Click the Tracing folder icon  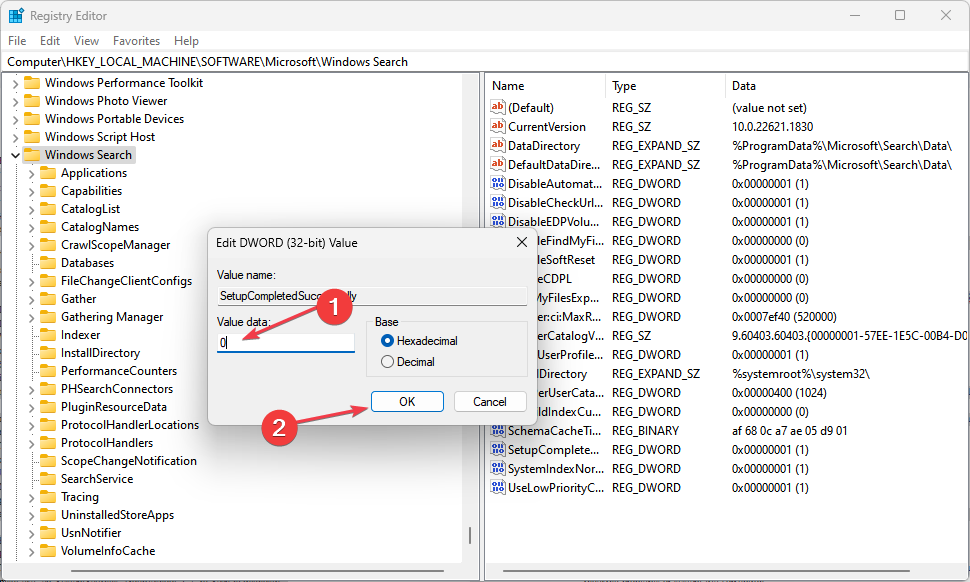(x=48, y=497)
